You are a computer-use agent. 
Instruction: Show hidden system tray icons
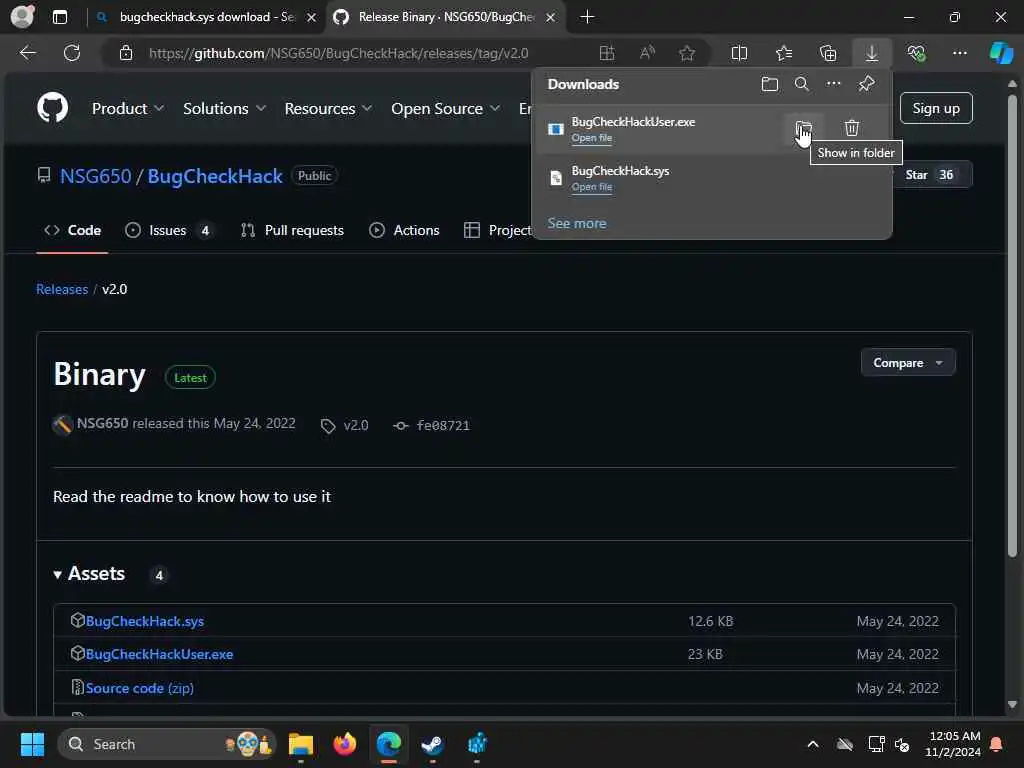coord(812,744)
